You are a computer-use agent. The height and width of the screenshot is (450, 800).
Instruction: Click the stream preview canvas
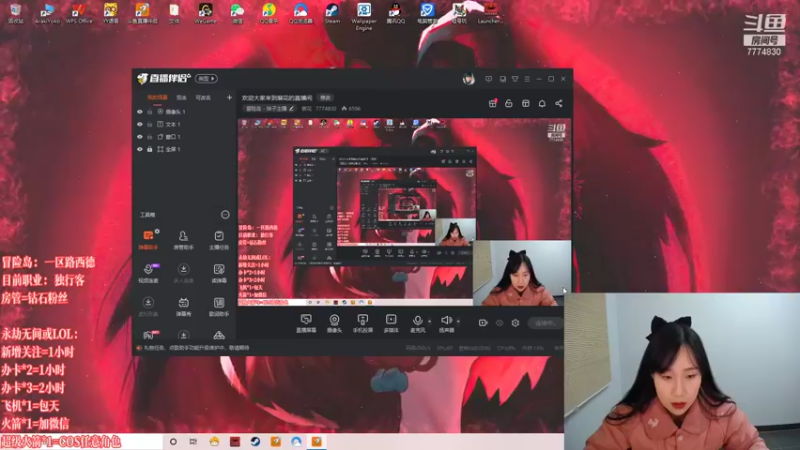click(x=404, y=212)
